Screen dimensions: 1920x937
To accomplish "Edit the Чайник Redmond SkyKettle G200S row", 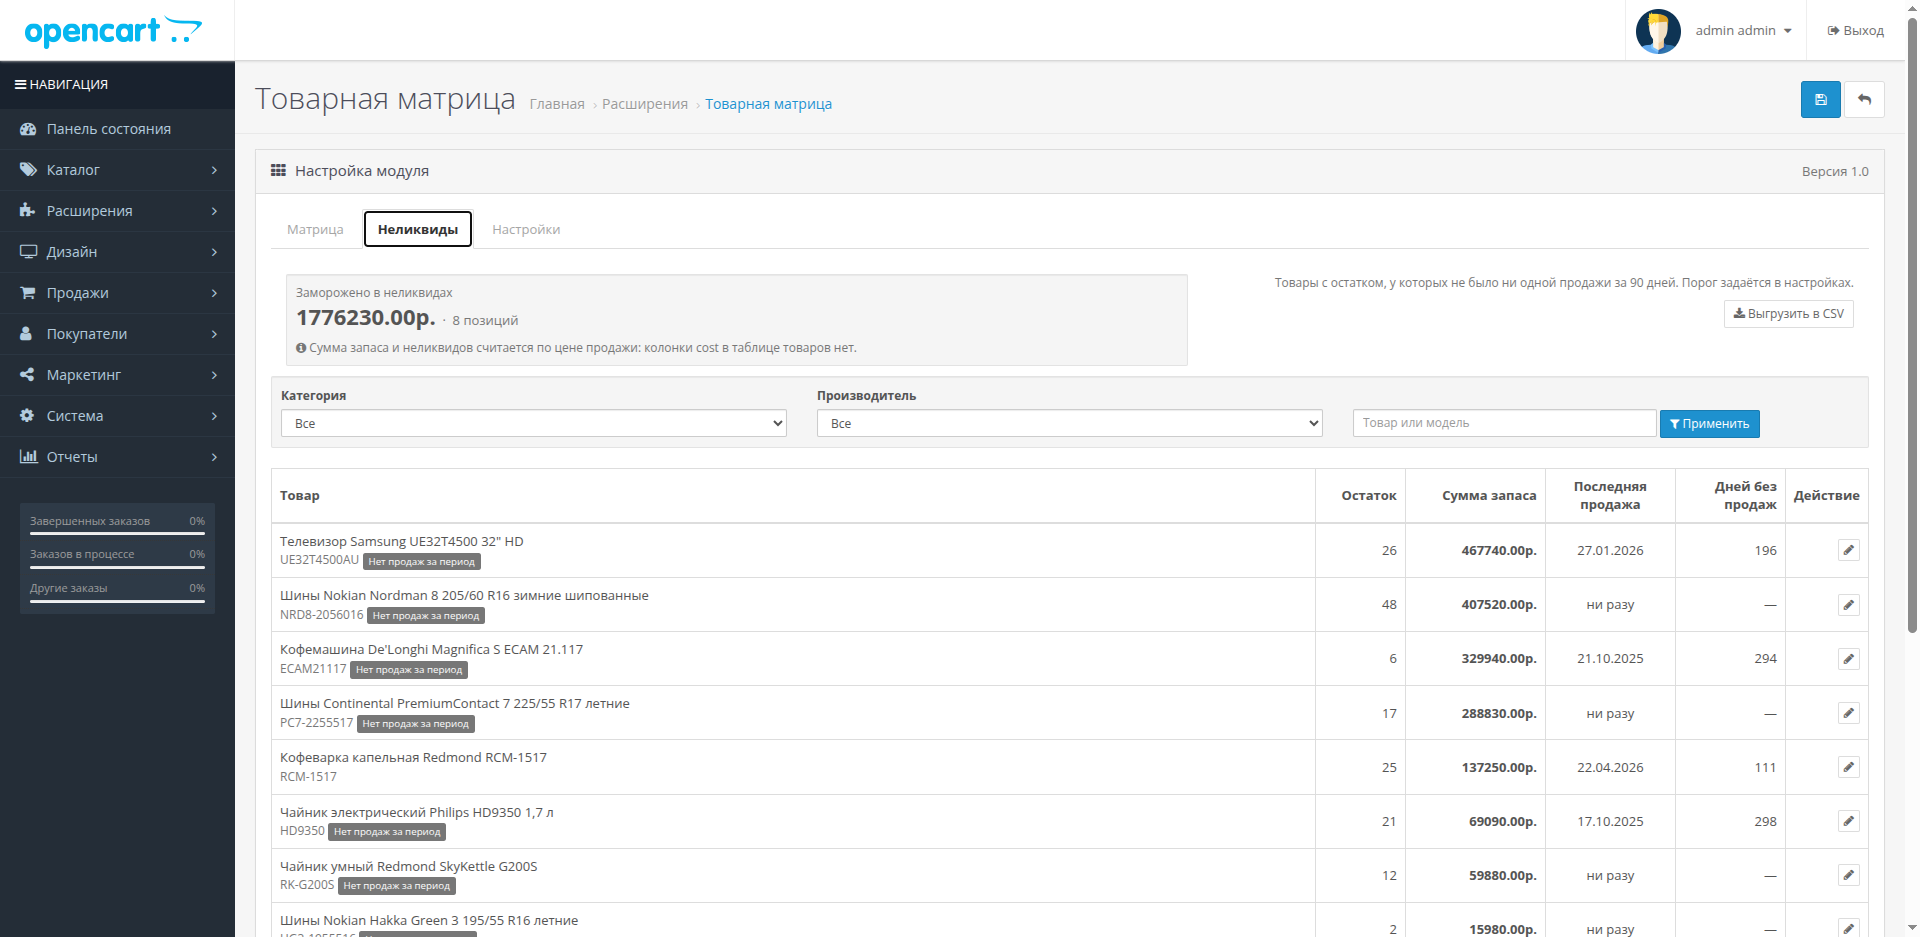I will point(1849,875).
